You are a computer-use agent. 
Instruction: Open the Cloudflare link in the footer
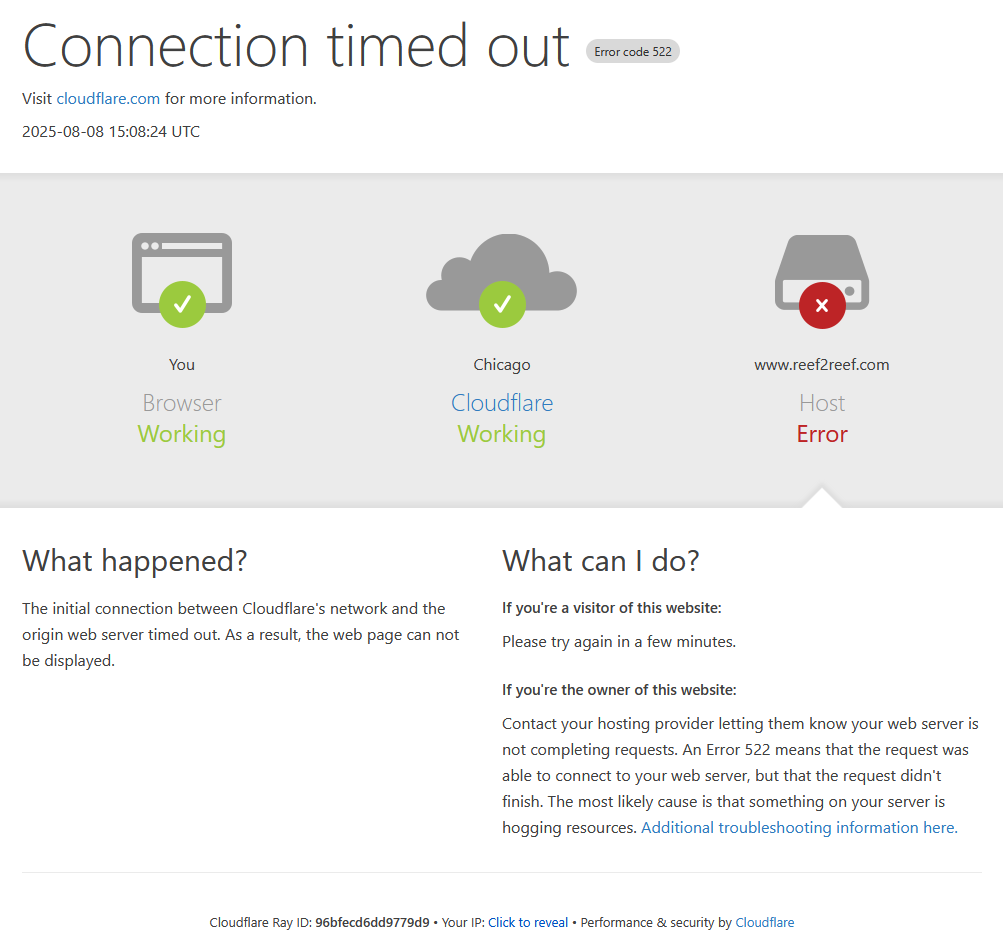tap(764, 922)
